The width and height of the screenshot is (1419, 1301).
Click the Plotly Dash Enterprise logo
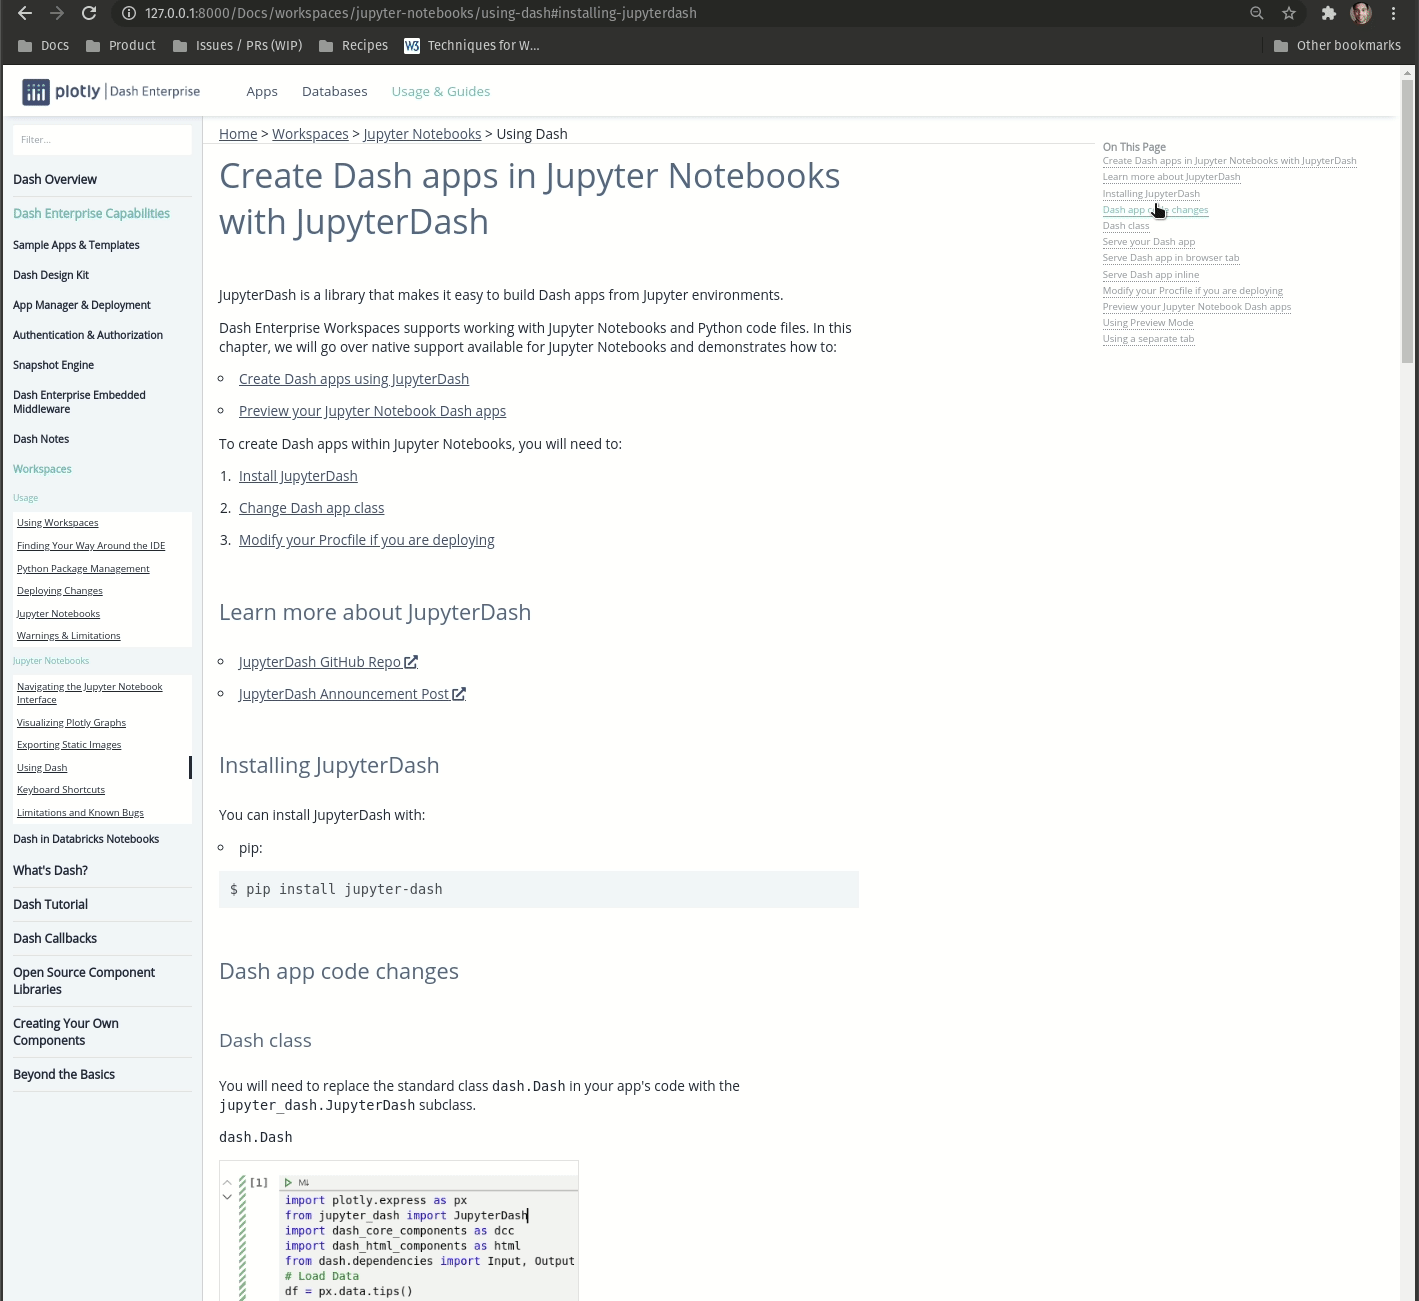click(111, 91)
